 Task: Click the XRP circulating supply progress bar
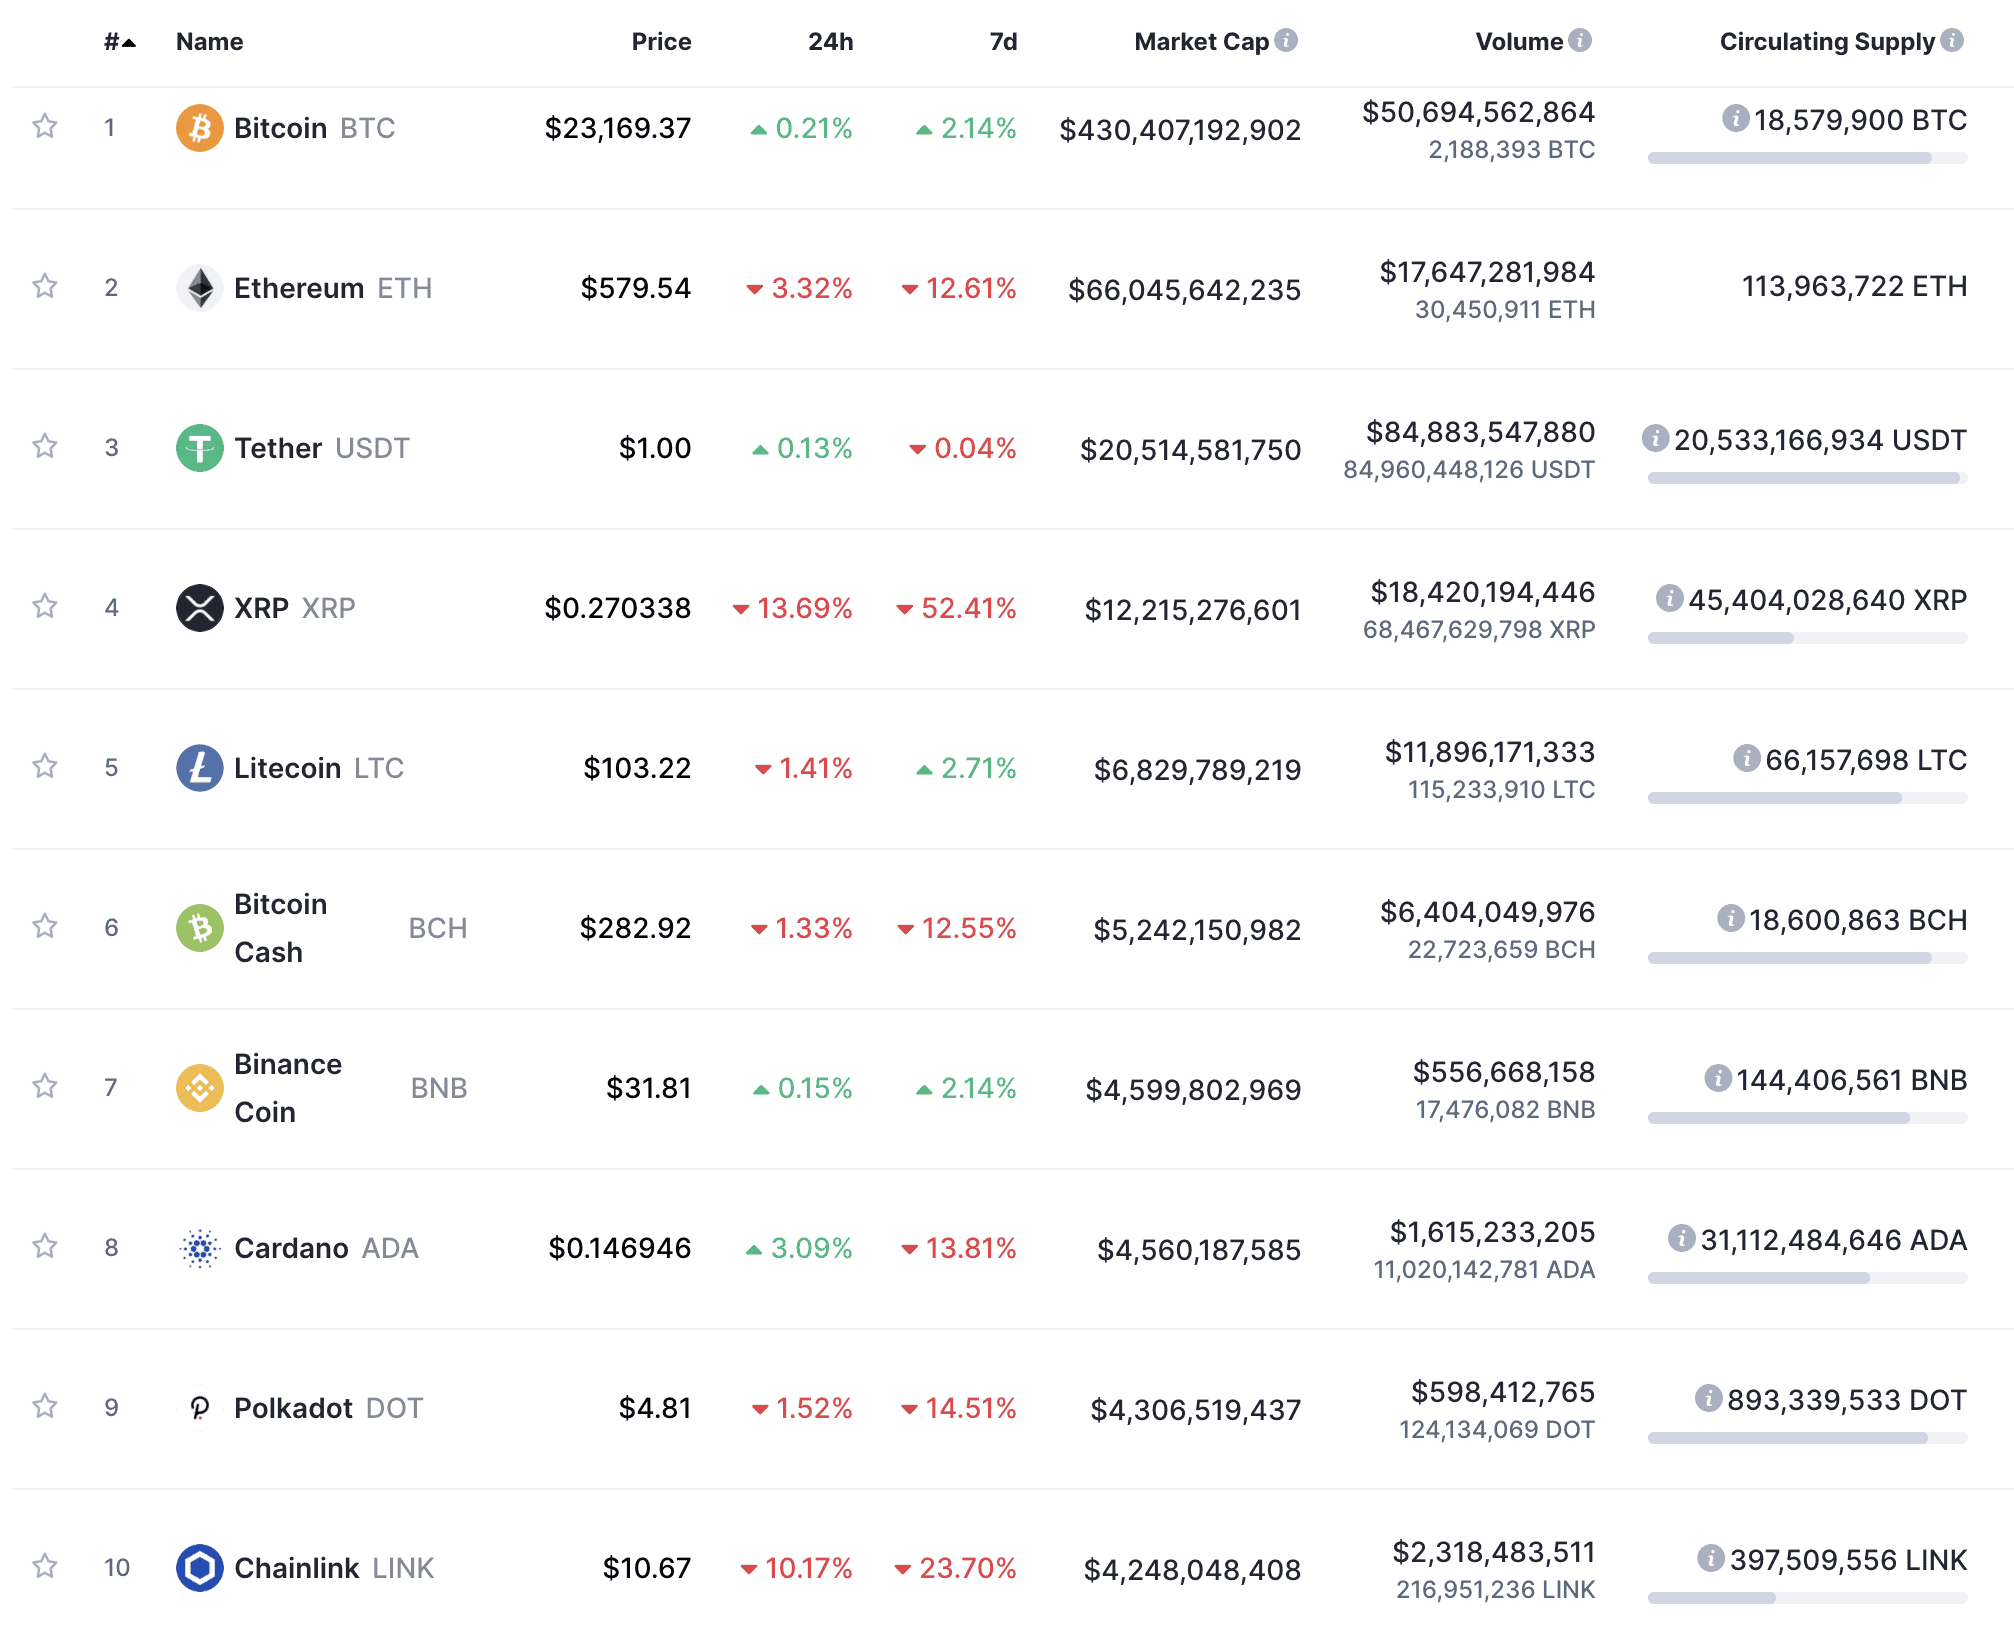(1807, 638)
